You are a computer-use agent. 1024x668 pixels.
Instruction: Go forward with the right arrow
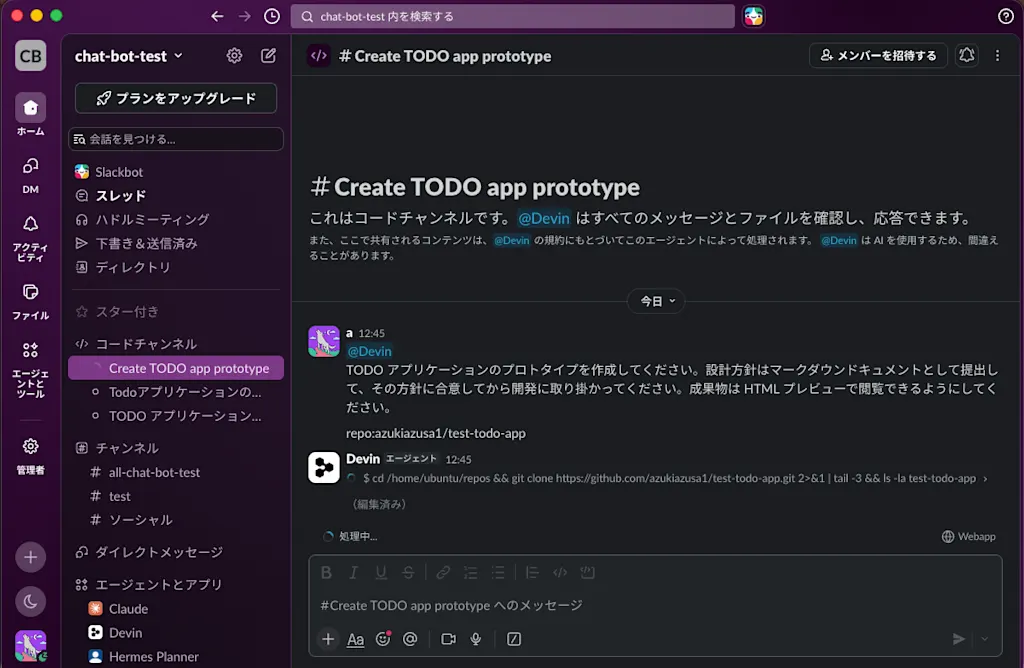pyautogui.click(x=244, y=16)
